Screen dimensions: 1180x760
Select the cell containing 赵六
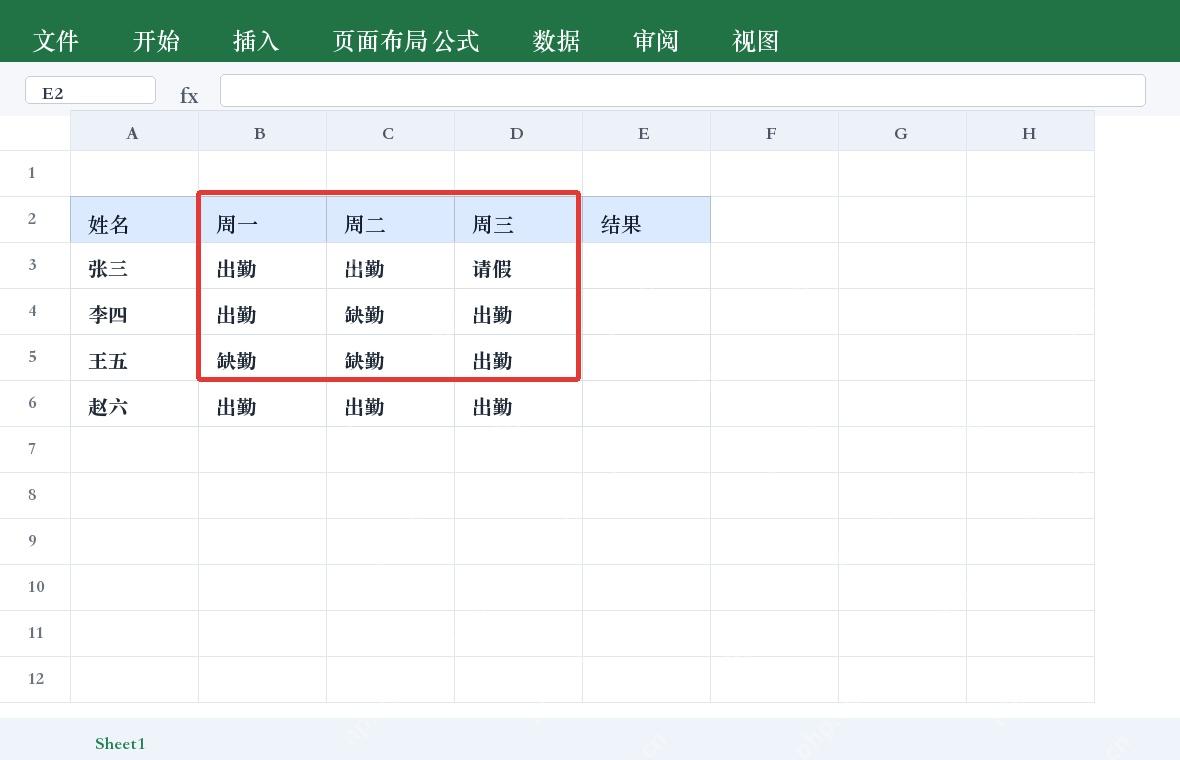pyautogui.click(x=135, y=403)
